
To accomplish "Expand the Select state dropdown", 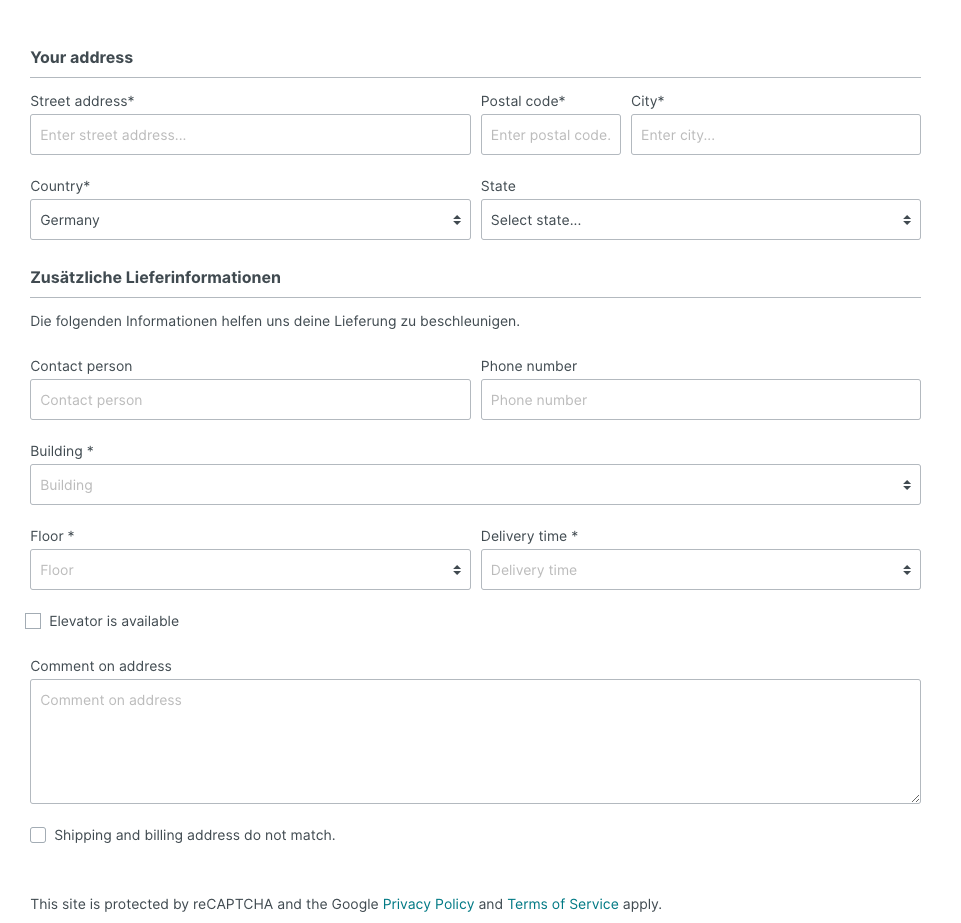I will pos(701,219).
